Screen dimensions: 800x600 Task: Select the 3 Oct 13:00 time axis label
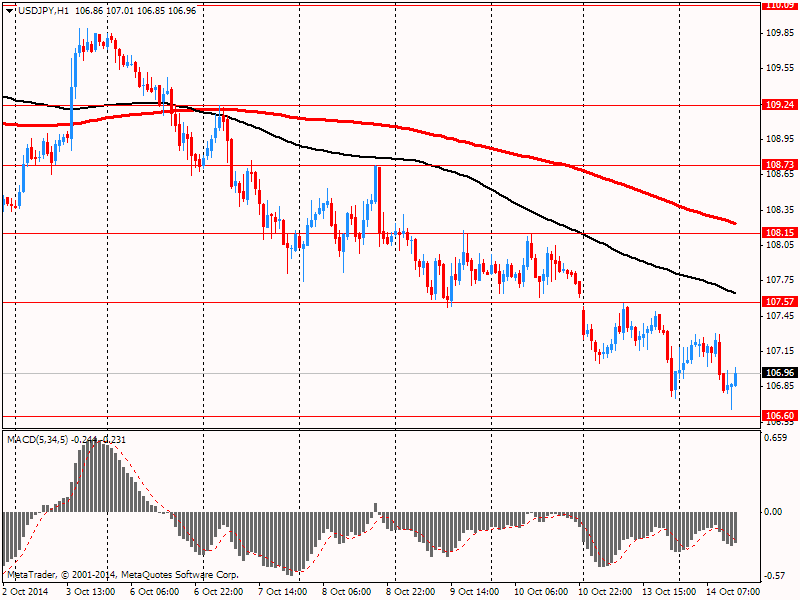90,592
